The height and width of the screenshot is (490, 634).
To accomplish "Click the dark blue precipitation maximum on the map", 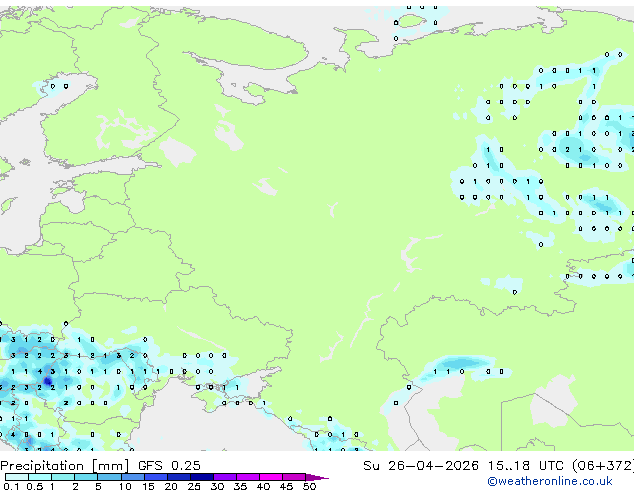I will tap(48, 381).
